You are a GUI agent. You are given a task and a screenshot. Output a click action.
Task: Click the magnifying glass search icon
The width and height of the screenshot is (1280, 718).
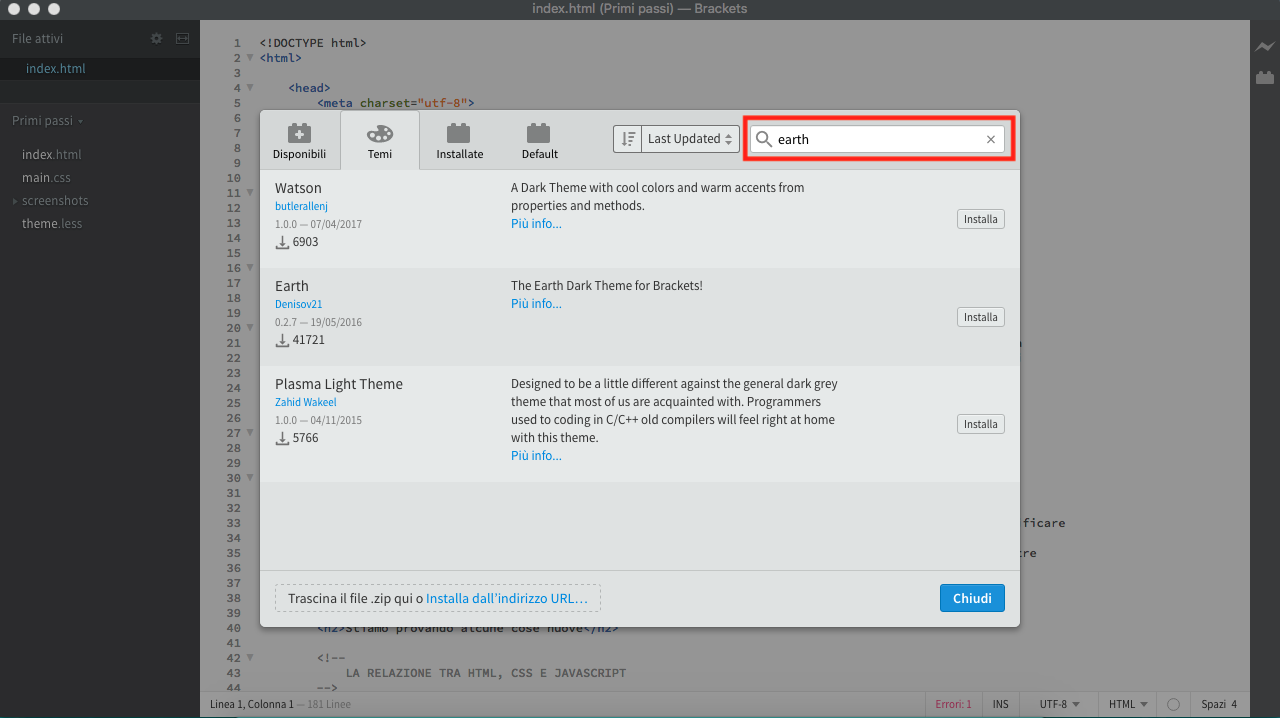tap(764, 140)
